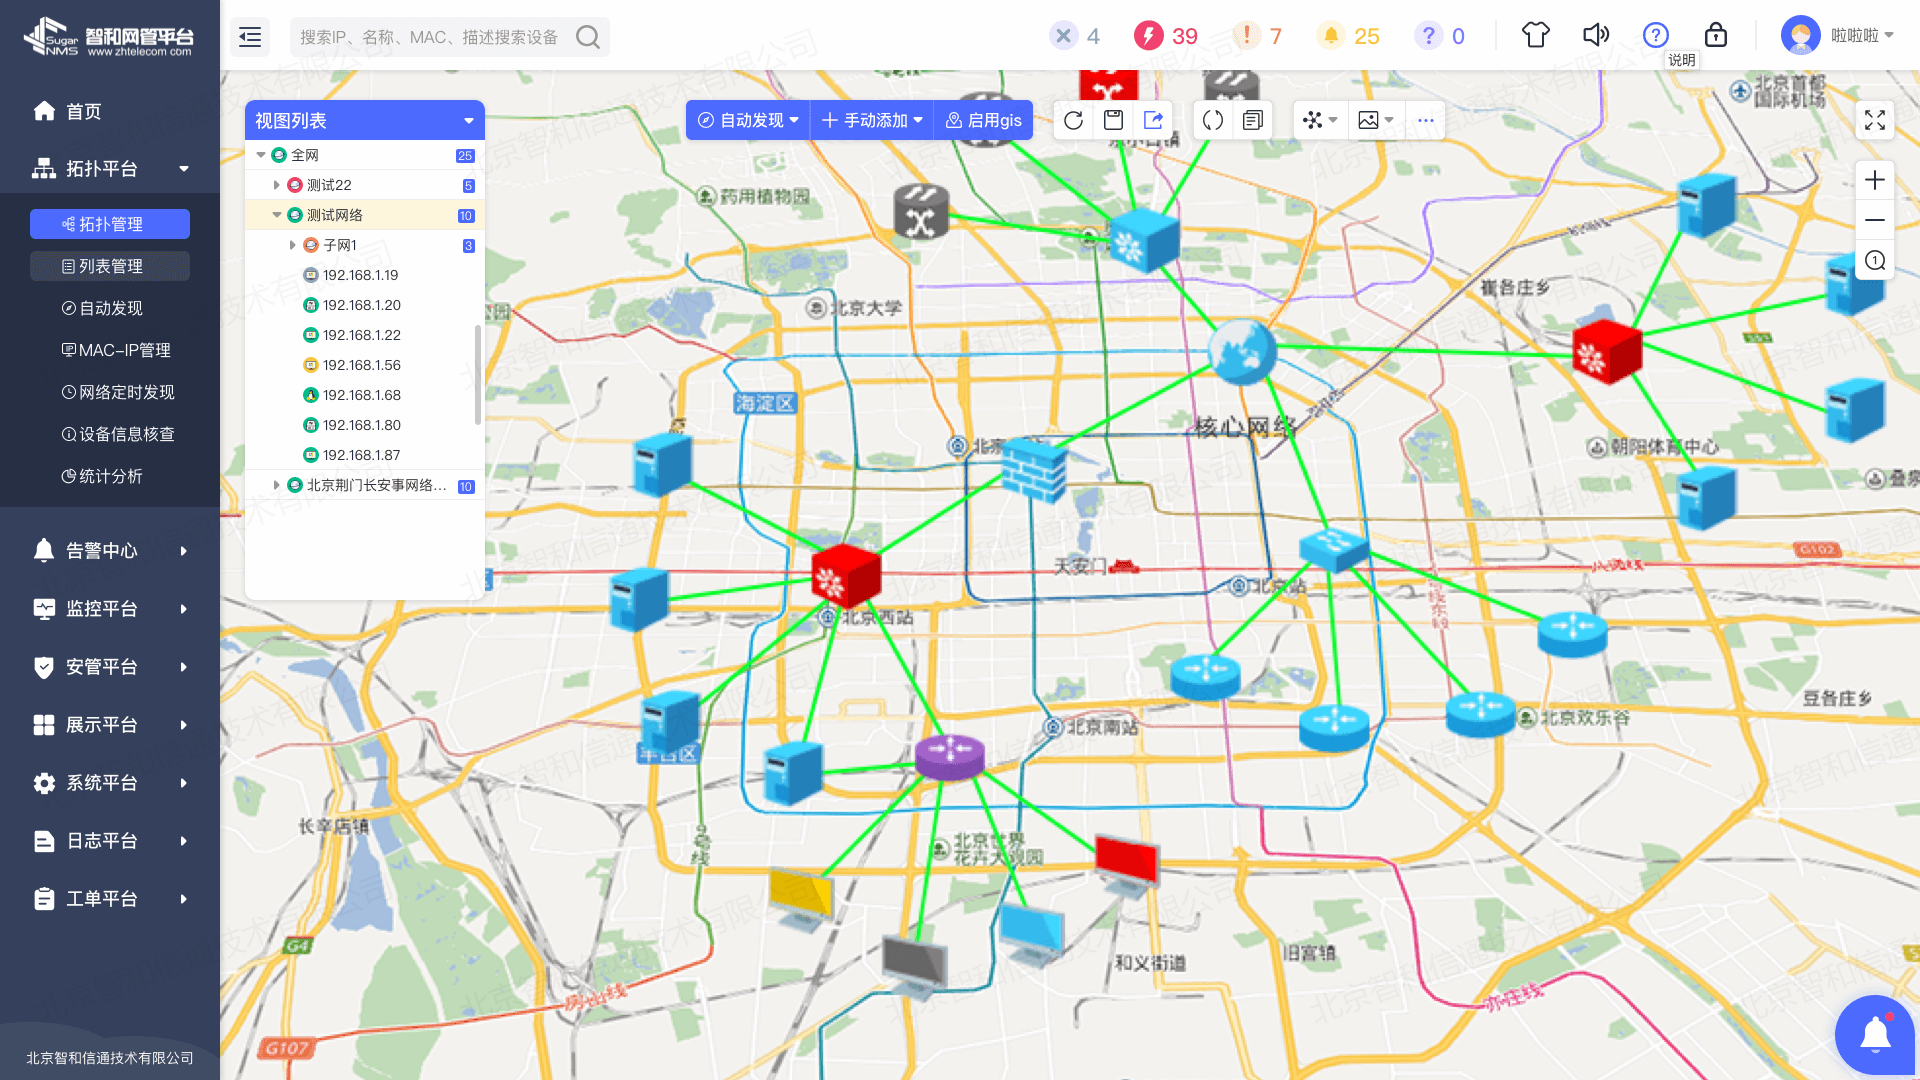Open unknown alarms count 0

point(1440,36)
